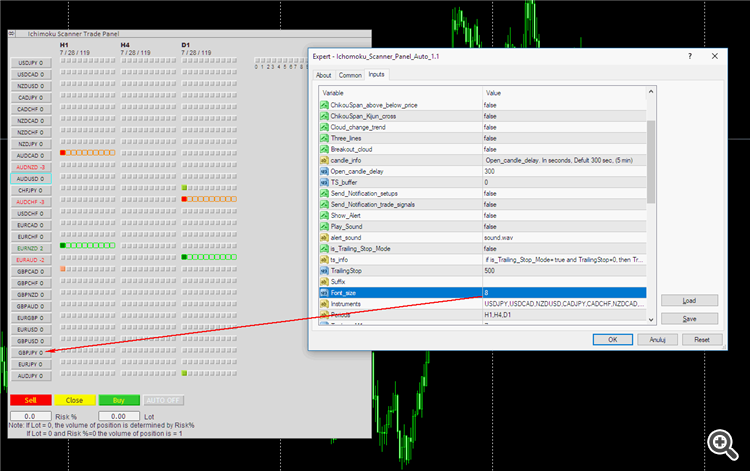
Task: Click the TrailingStop integer icon
Action: point(324,271)
